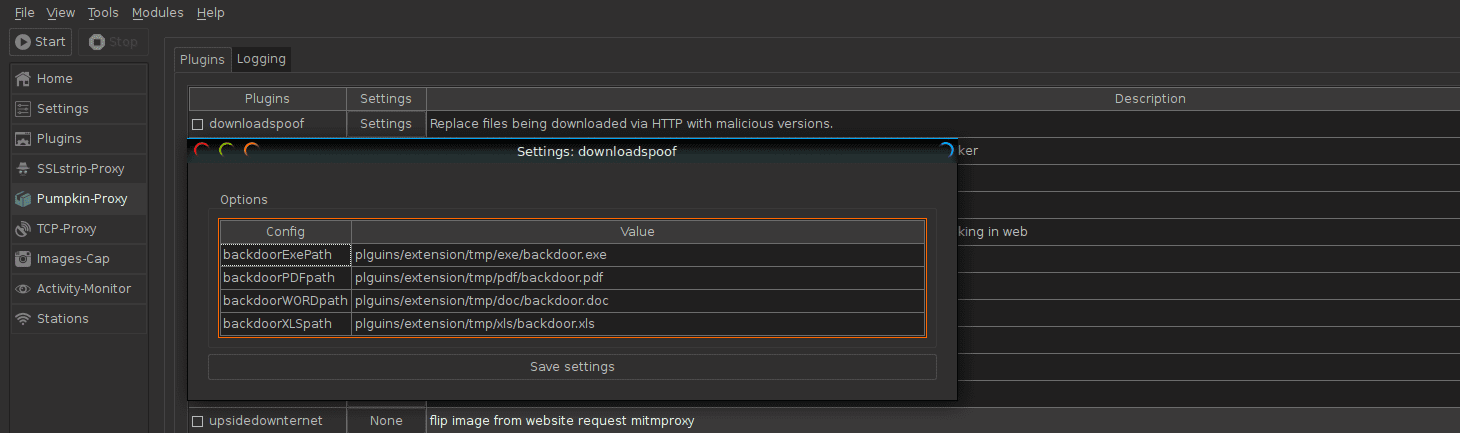Switch to the Logging tab
The image size is (1460, 433).
[261, 59]
